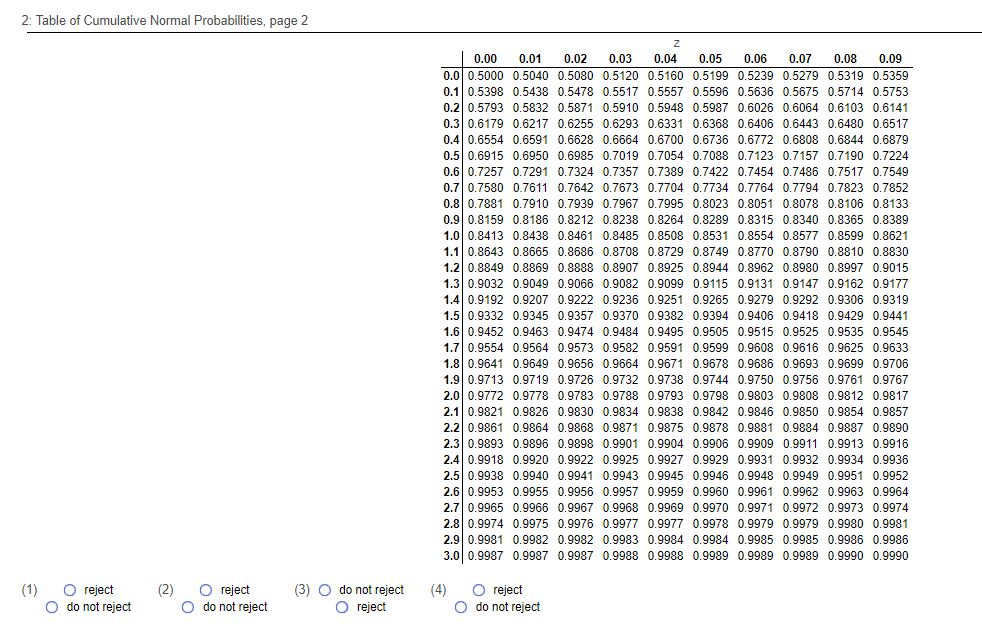Select "do not reject" for question (2)
The image size is (982, 624).
tap(187, 606)
